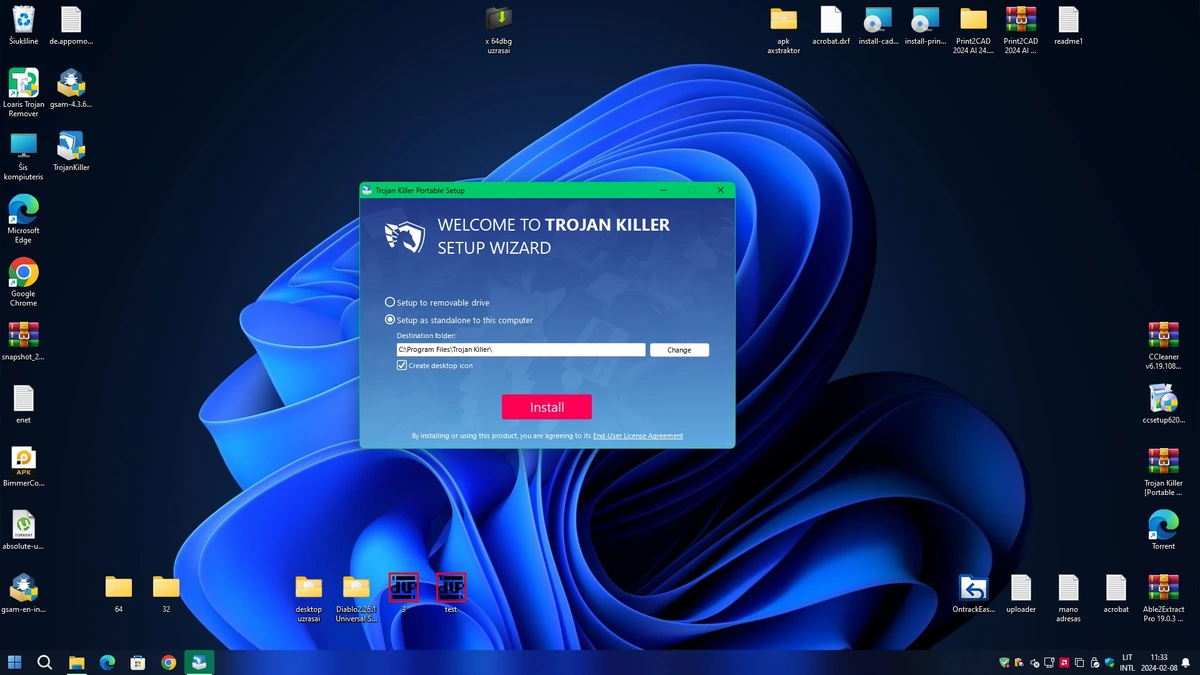Screen dimensions: 1200x675
Task: Click the Change button for destination folder
Action: tap(679, 350)
